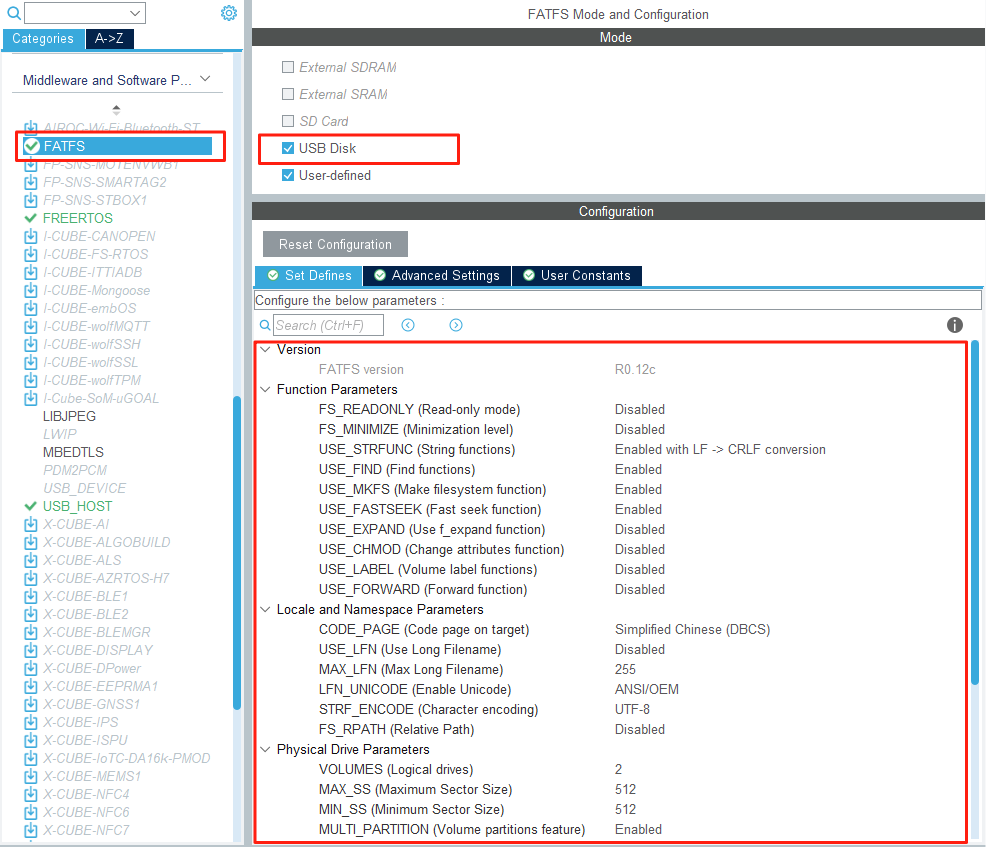Click download icon beside I-CUBE-ITTIADB
Viewport: 986px width, 854px height.
(30, 272)
